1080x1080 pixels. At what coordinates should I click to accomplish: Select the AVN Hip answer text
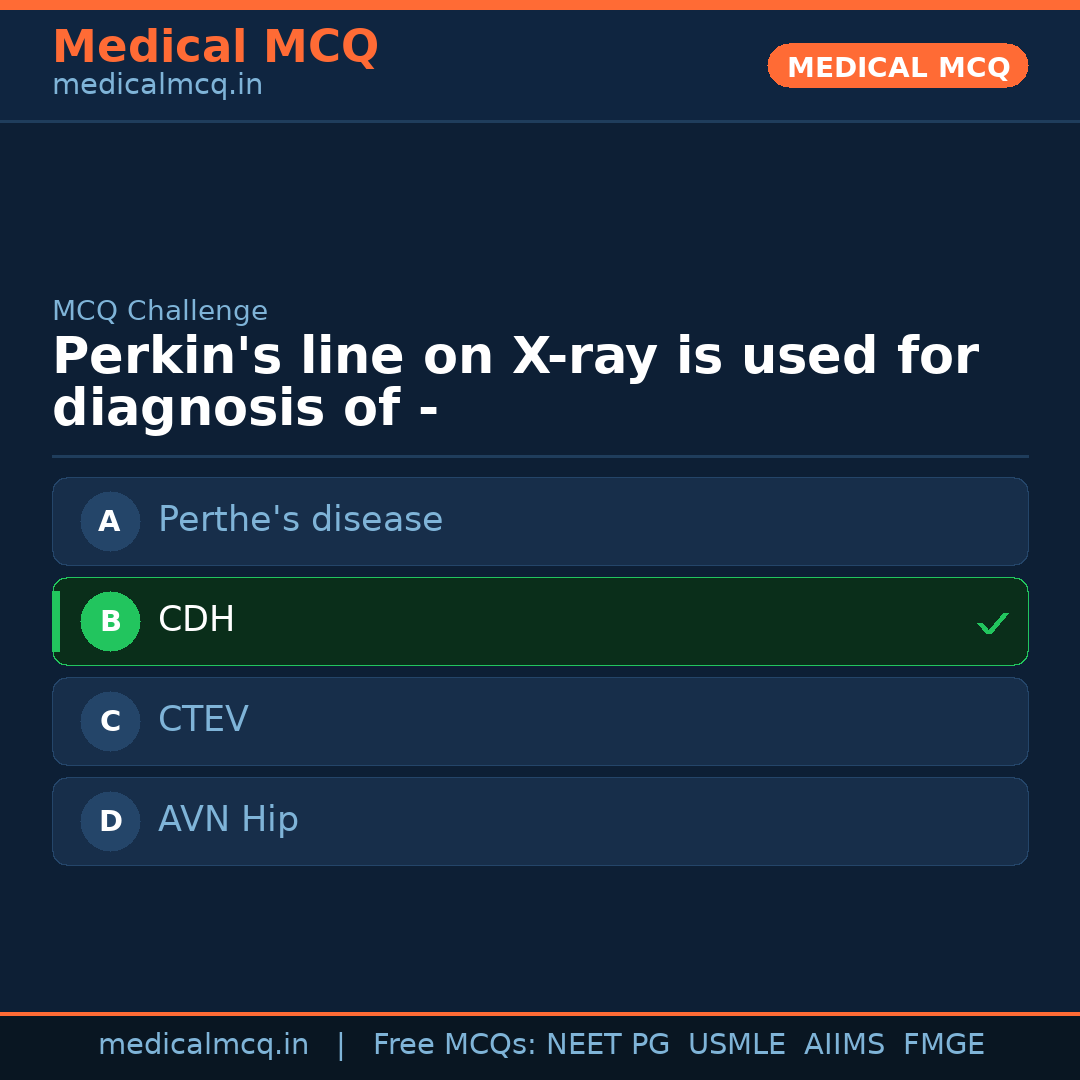pos(228,820)
